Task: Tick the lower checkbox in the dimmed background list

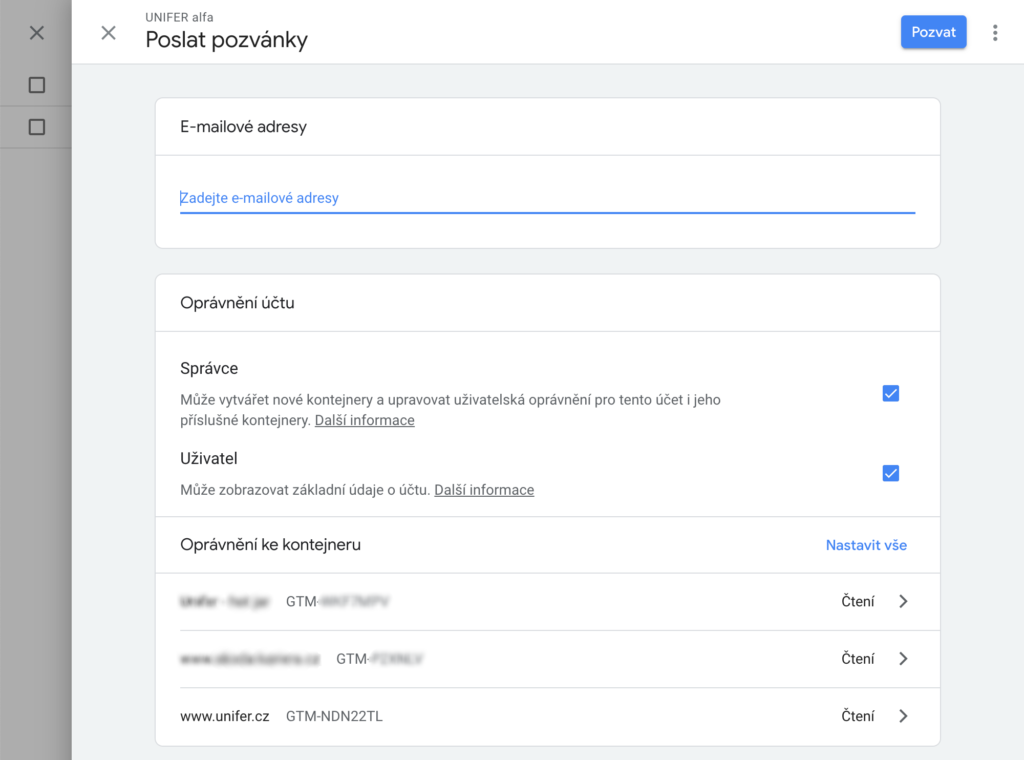Action: [x=37, y=127]
